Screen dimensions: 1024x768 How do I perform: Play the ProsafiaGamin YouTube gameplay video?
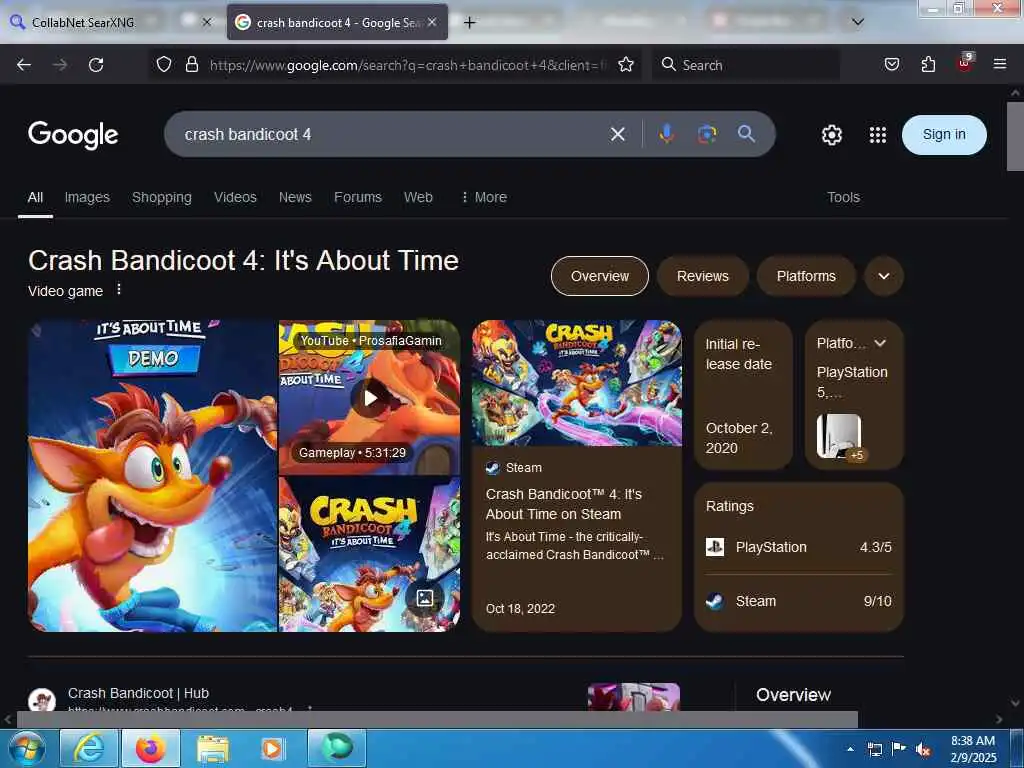370,397
